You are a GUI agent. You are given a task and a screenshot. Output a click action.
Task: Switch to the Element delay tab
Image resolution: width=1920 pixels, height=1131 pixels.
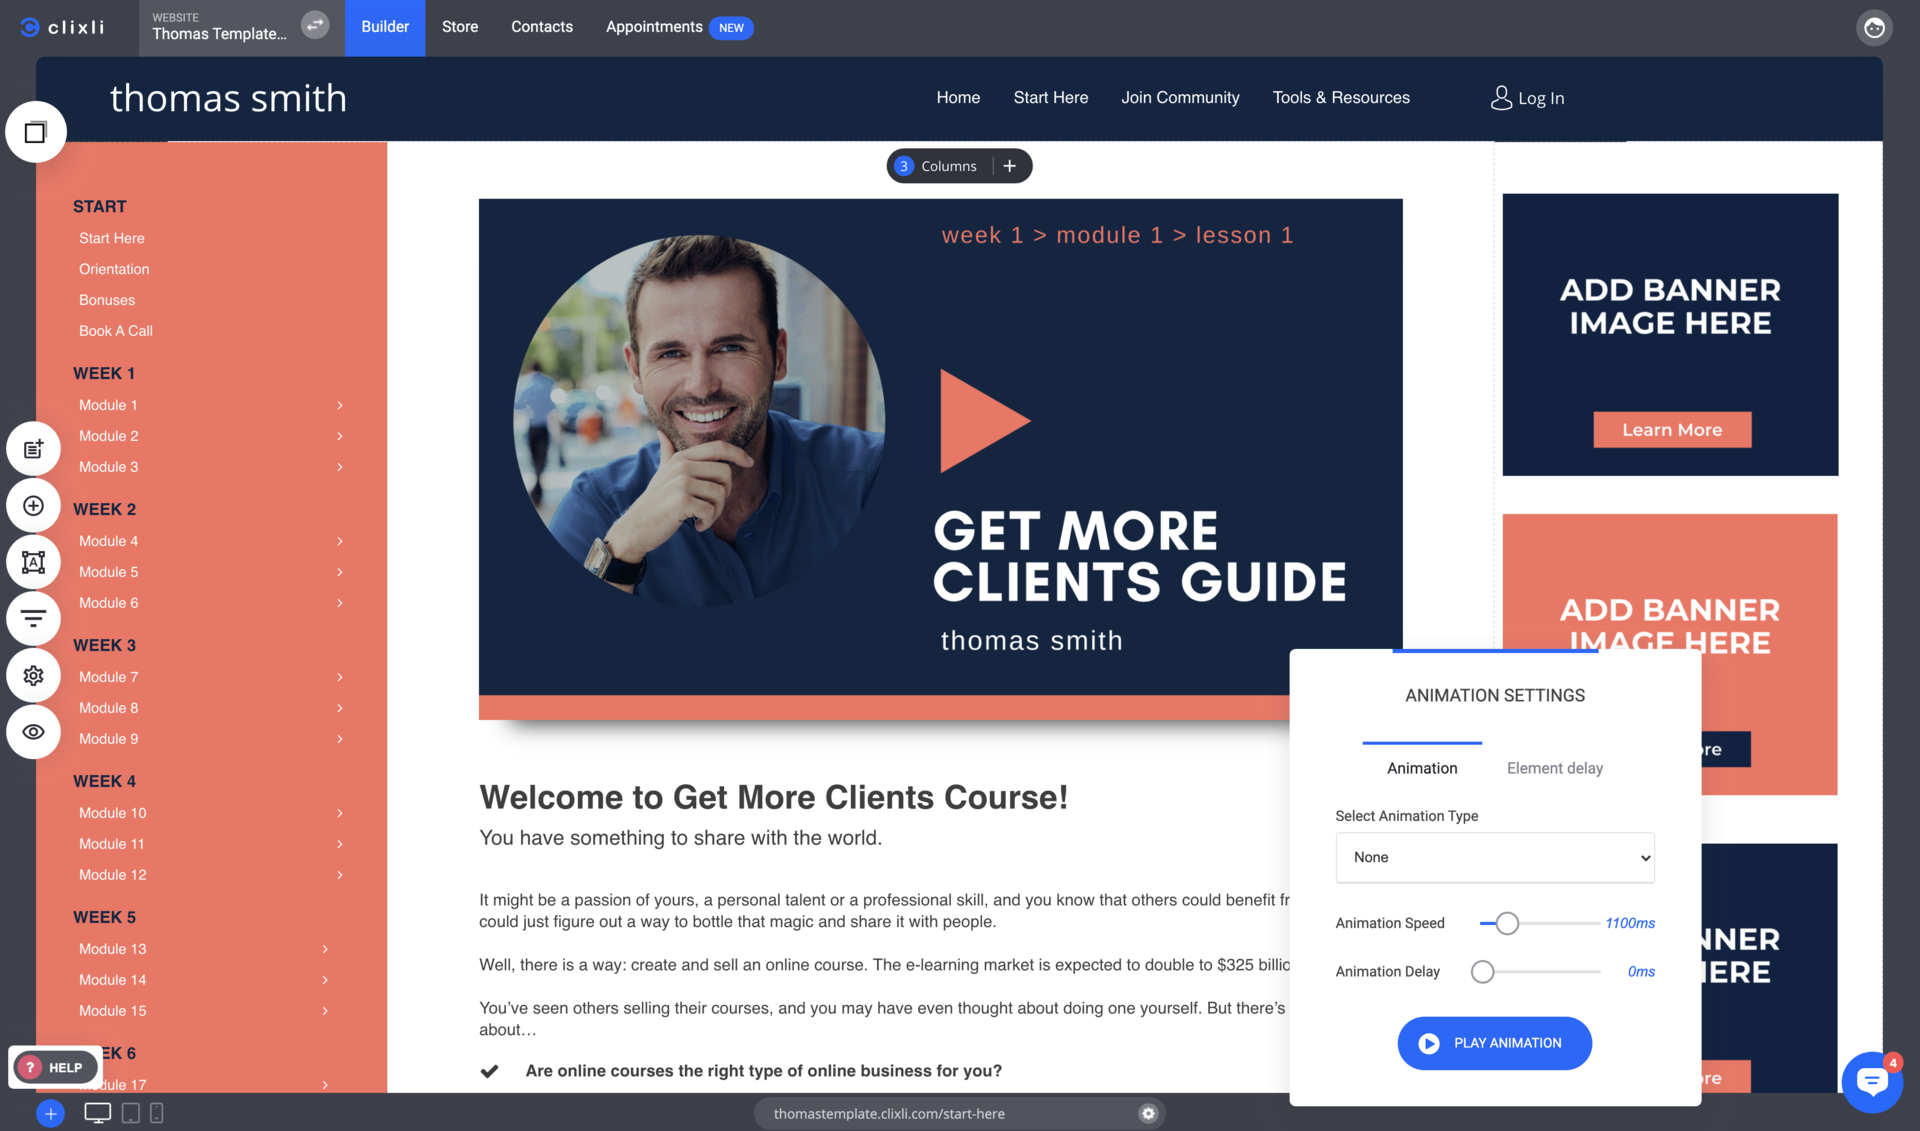click(1555, 768)
